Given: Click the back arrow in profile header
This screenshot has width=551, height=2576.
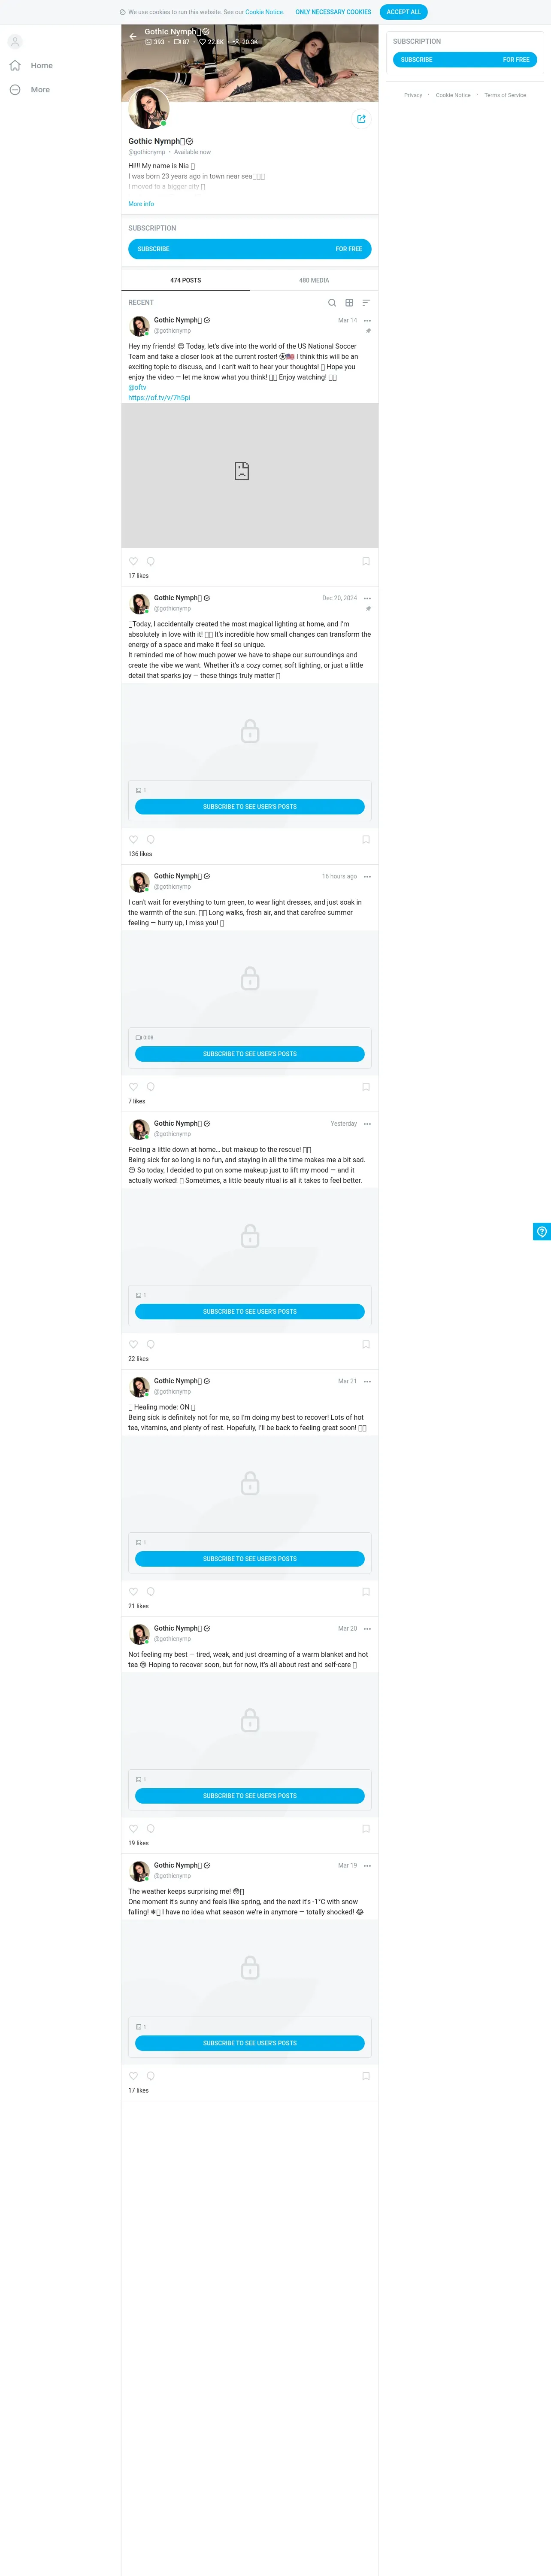Looking at the screenshot, I should coord(133,36).
